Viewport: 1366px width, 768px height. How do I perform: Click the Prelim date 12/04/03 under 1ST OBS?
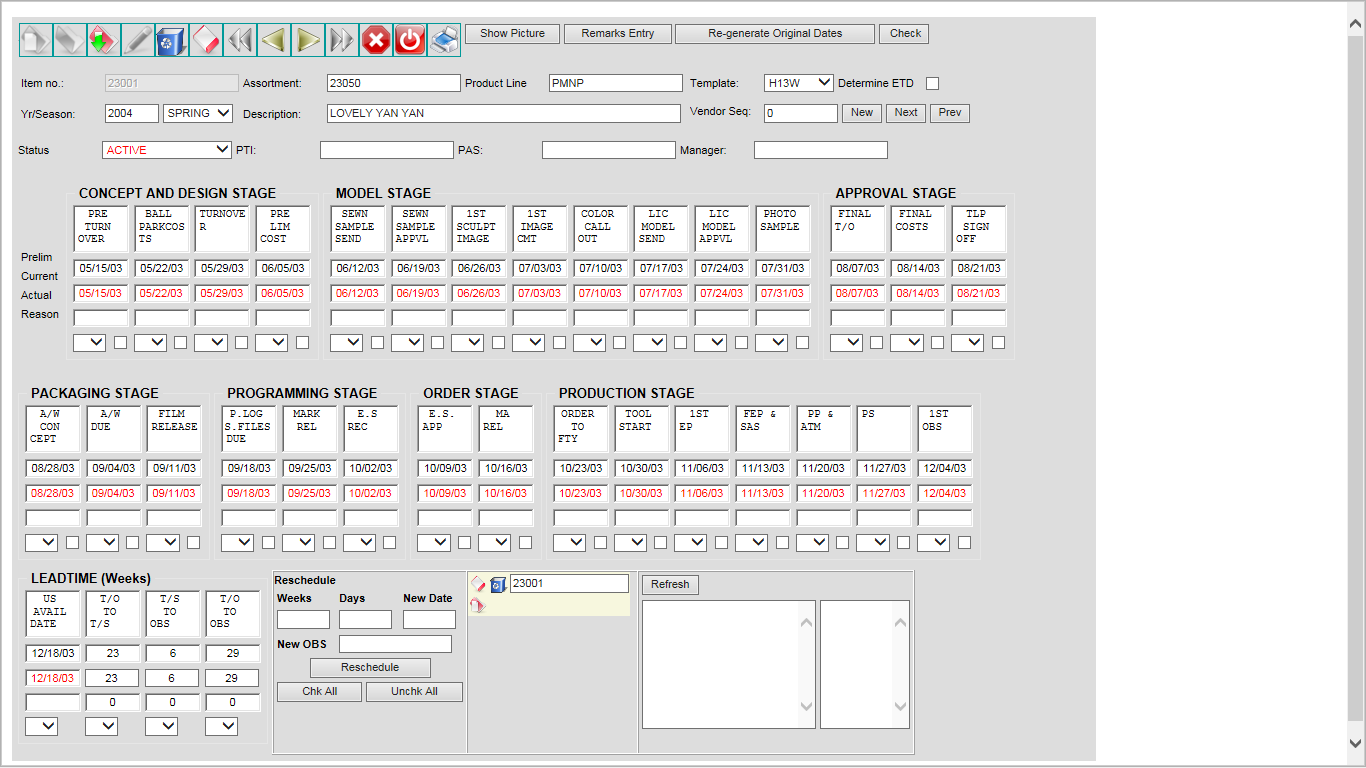click(944, 469)
